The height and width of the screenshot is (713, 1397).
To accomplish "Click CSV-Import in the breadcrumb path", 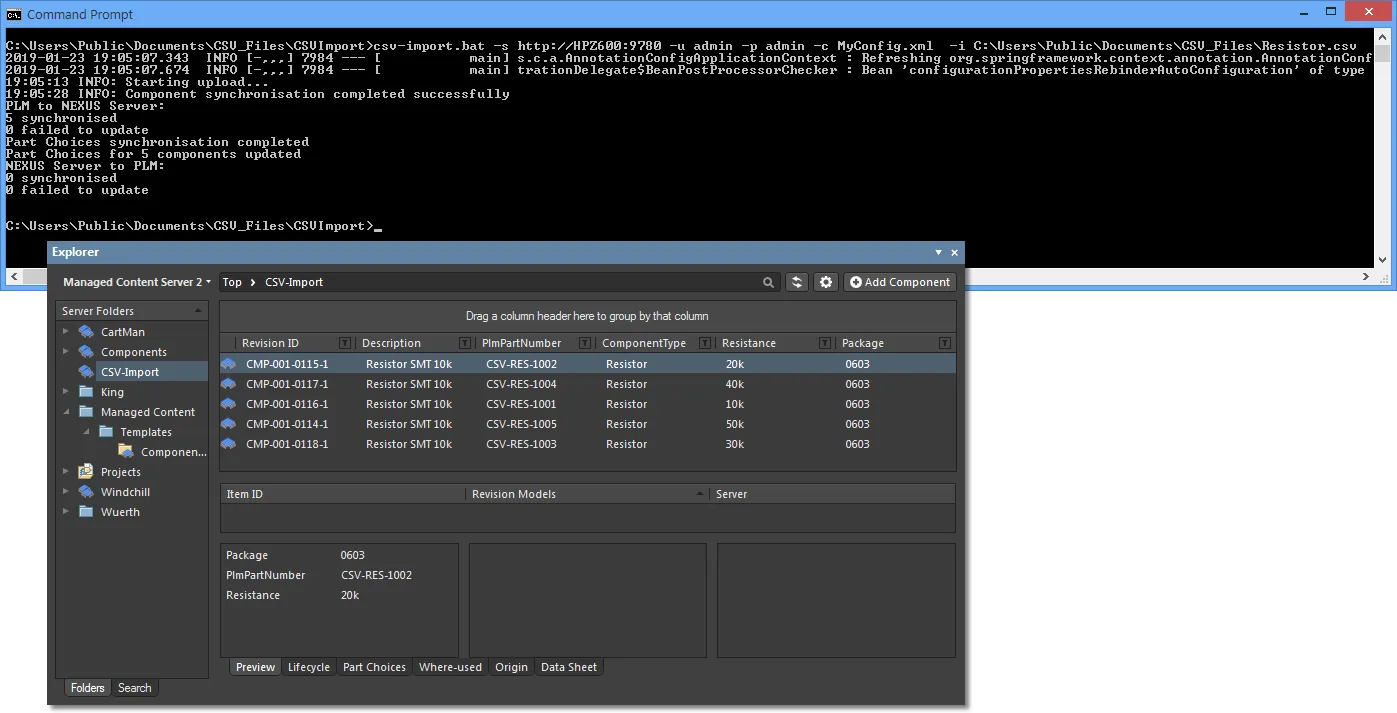I will (x=294, y=282).
